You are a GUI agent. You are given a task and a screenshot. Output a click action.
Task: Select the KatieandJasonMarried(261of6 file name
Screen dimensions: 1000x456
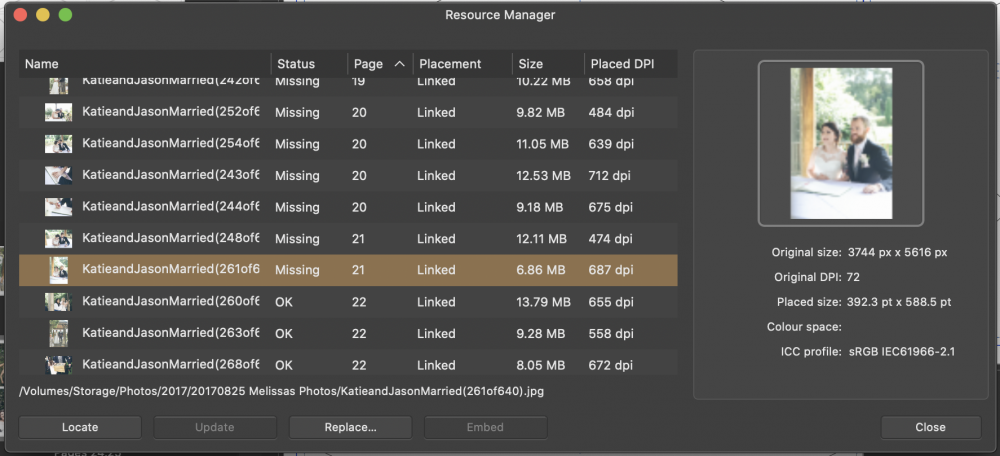click(x=171, y=270)
